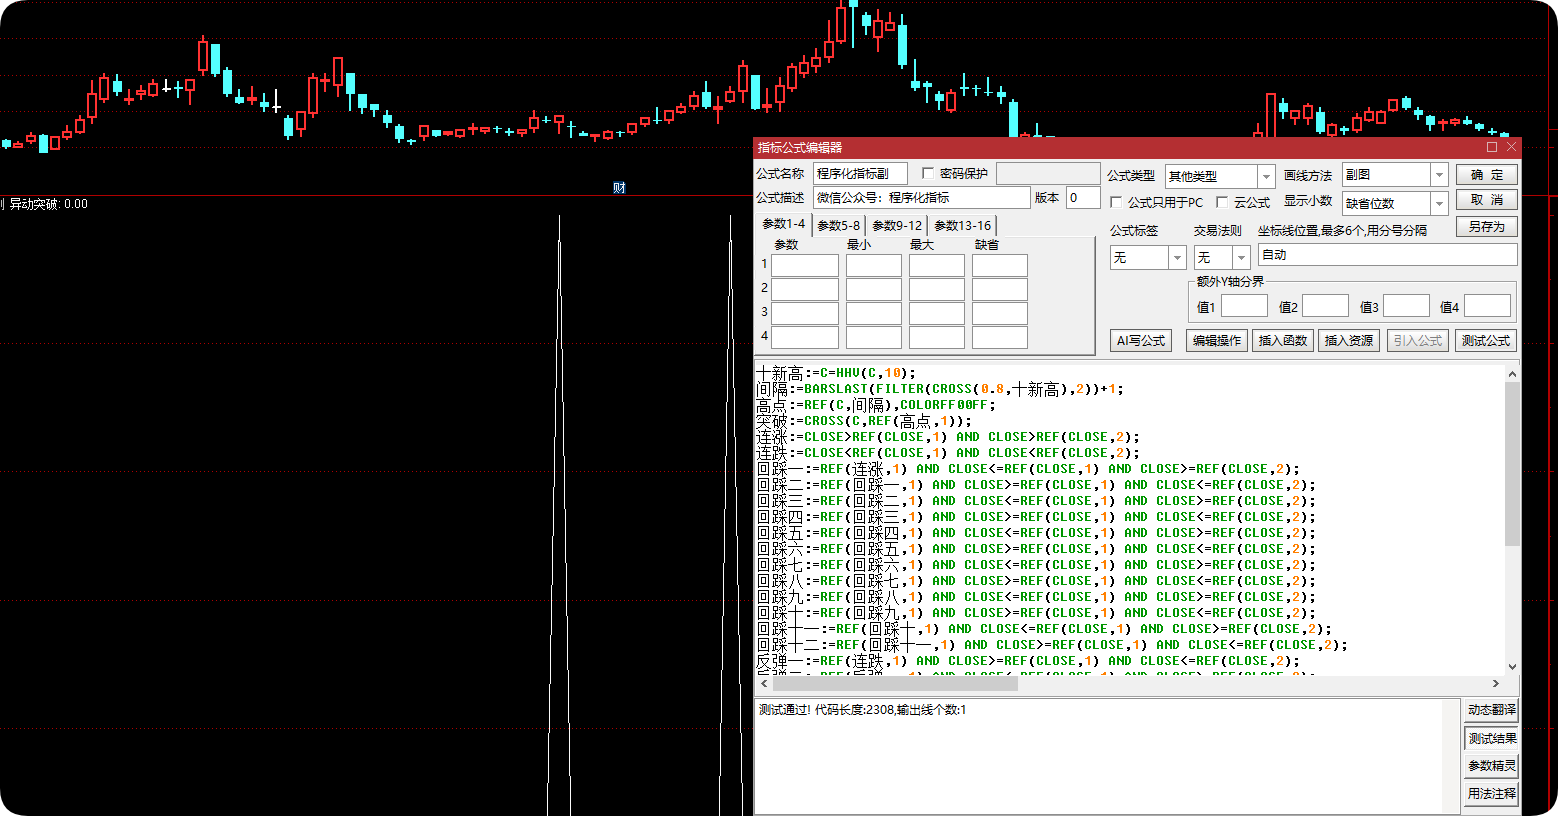This screenshot has width=1558, height=816.
Task: Click the 值1 input field
Action: 1244,306
